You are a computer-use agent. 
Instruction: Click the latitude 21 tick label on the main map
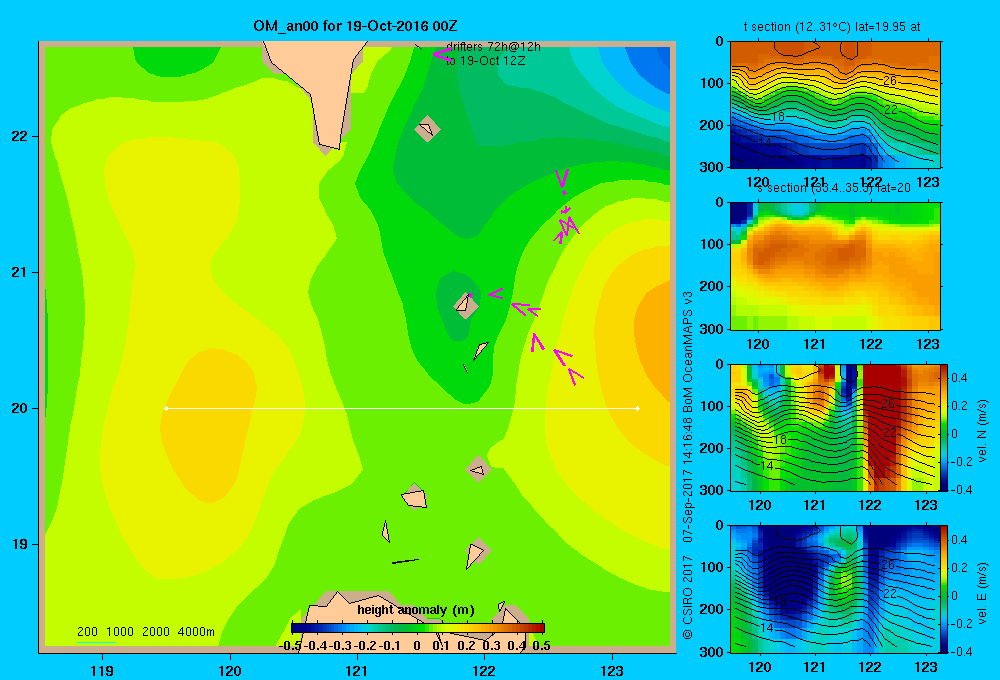tap(20, 272)
